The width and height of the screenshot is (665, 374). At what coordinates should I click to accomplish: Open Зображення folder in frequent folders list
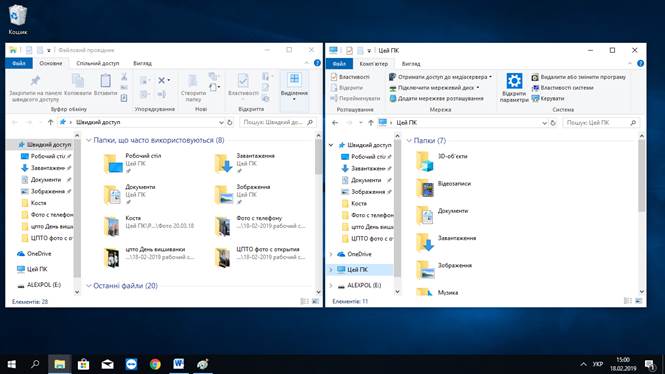coord(242,194)
